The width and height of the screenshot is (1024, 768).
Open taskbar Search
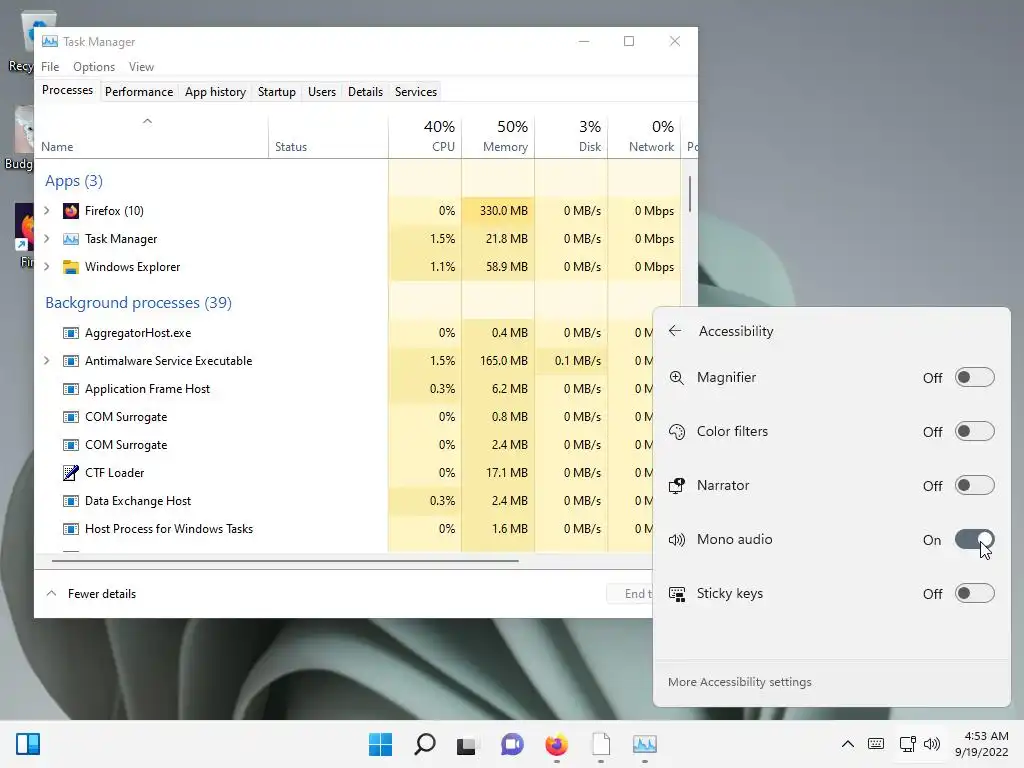(424, 744)
